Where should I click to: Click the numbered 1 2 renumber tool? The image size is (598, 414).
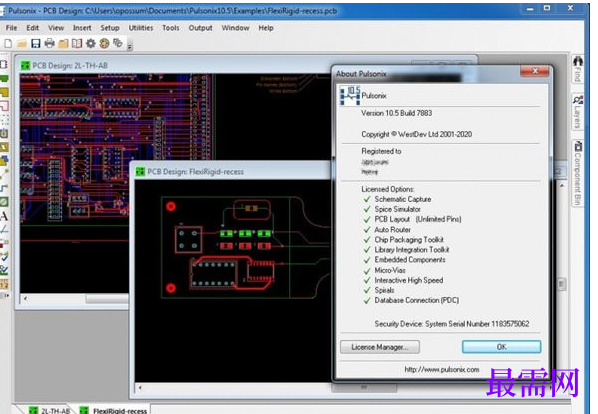4,284
